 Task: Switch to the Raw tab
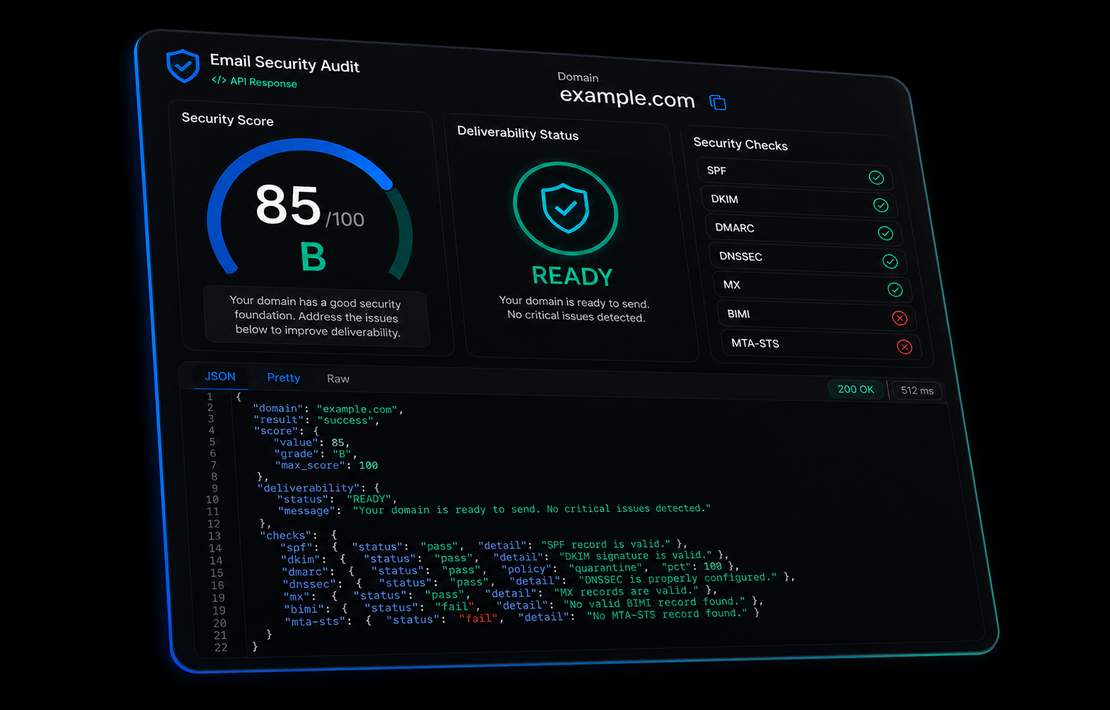point(338,379)
